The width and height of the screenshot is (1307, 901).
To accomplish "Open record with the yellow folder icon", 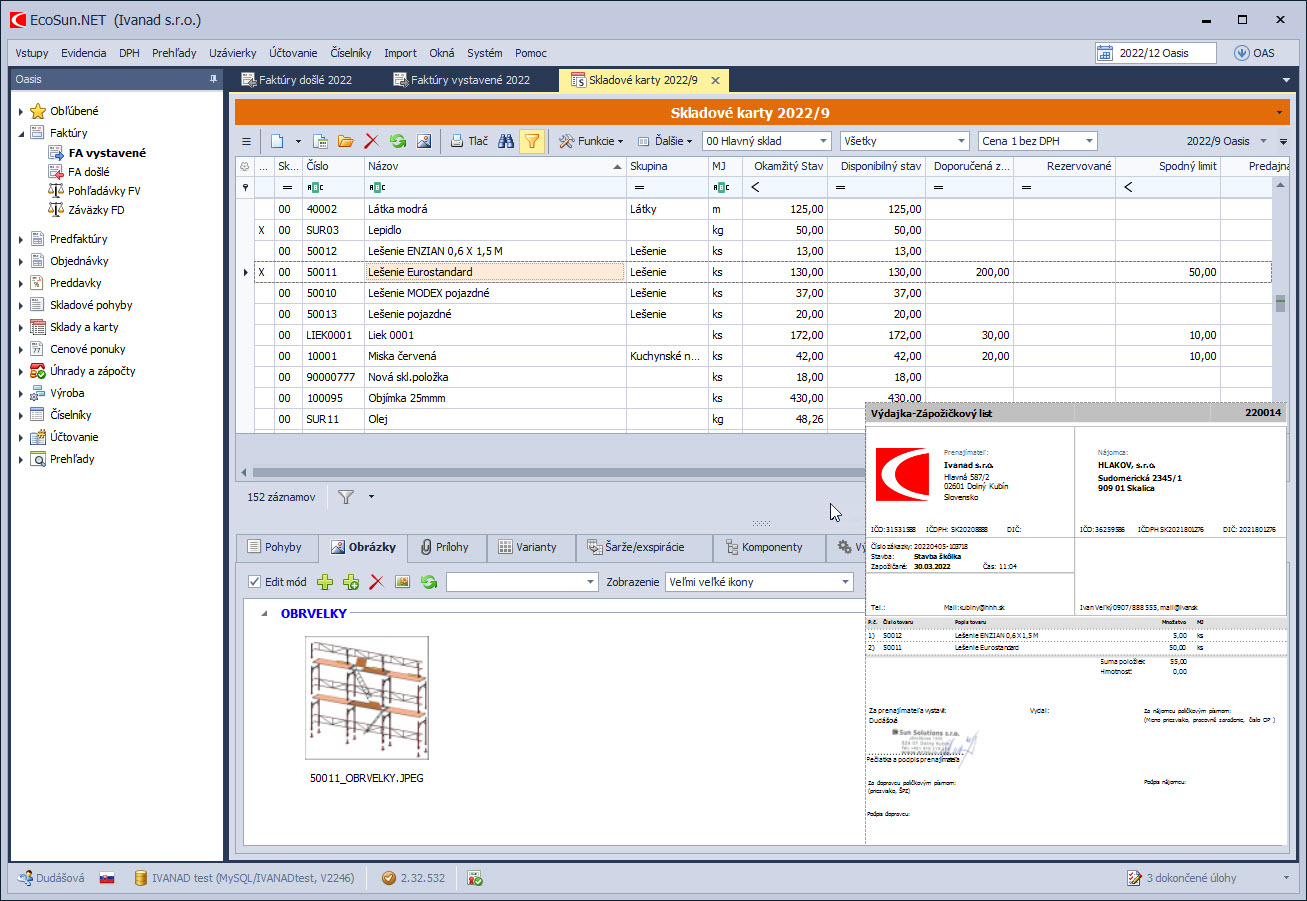I will (345, 141).
